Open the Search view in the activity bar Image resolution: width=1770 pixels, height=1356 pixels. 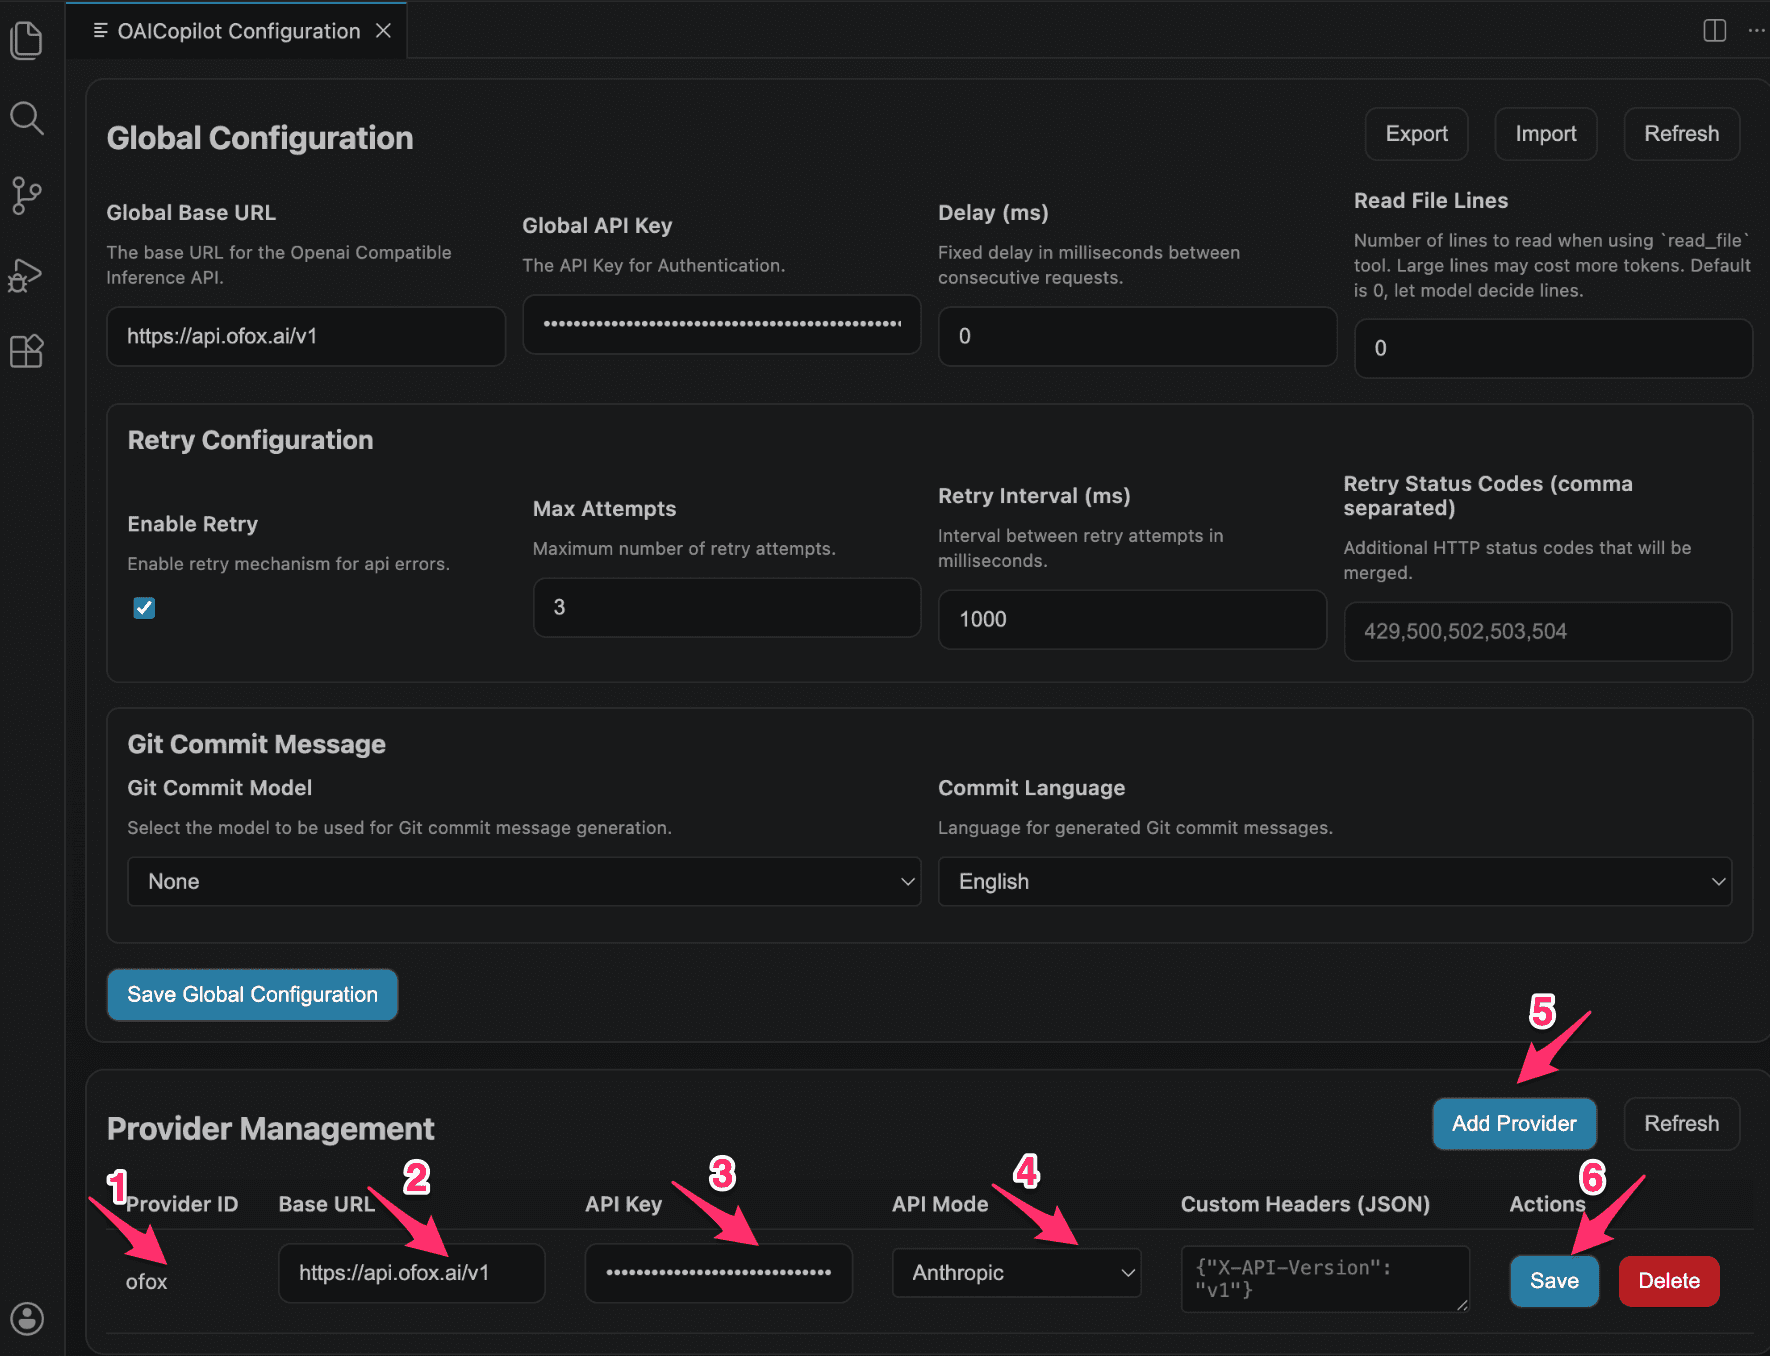[x=26, y=118]
